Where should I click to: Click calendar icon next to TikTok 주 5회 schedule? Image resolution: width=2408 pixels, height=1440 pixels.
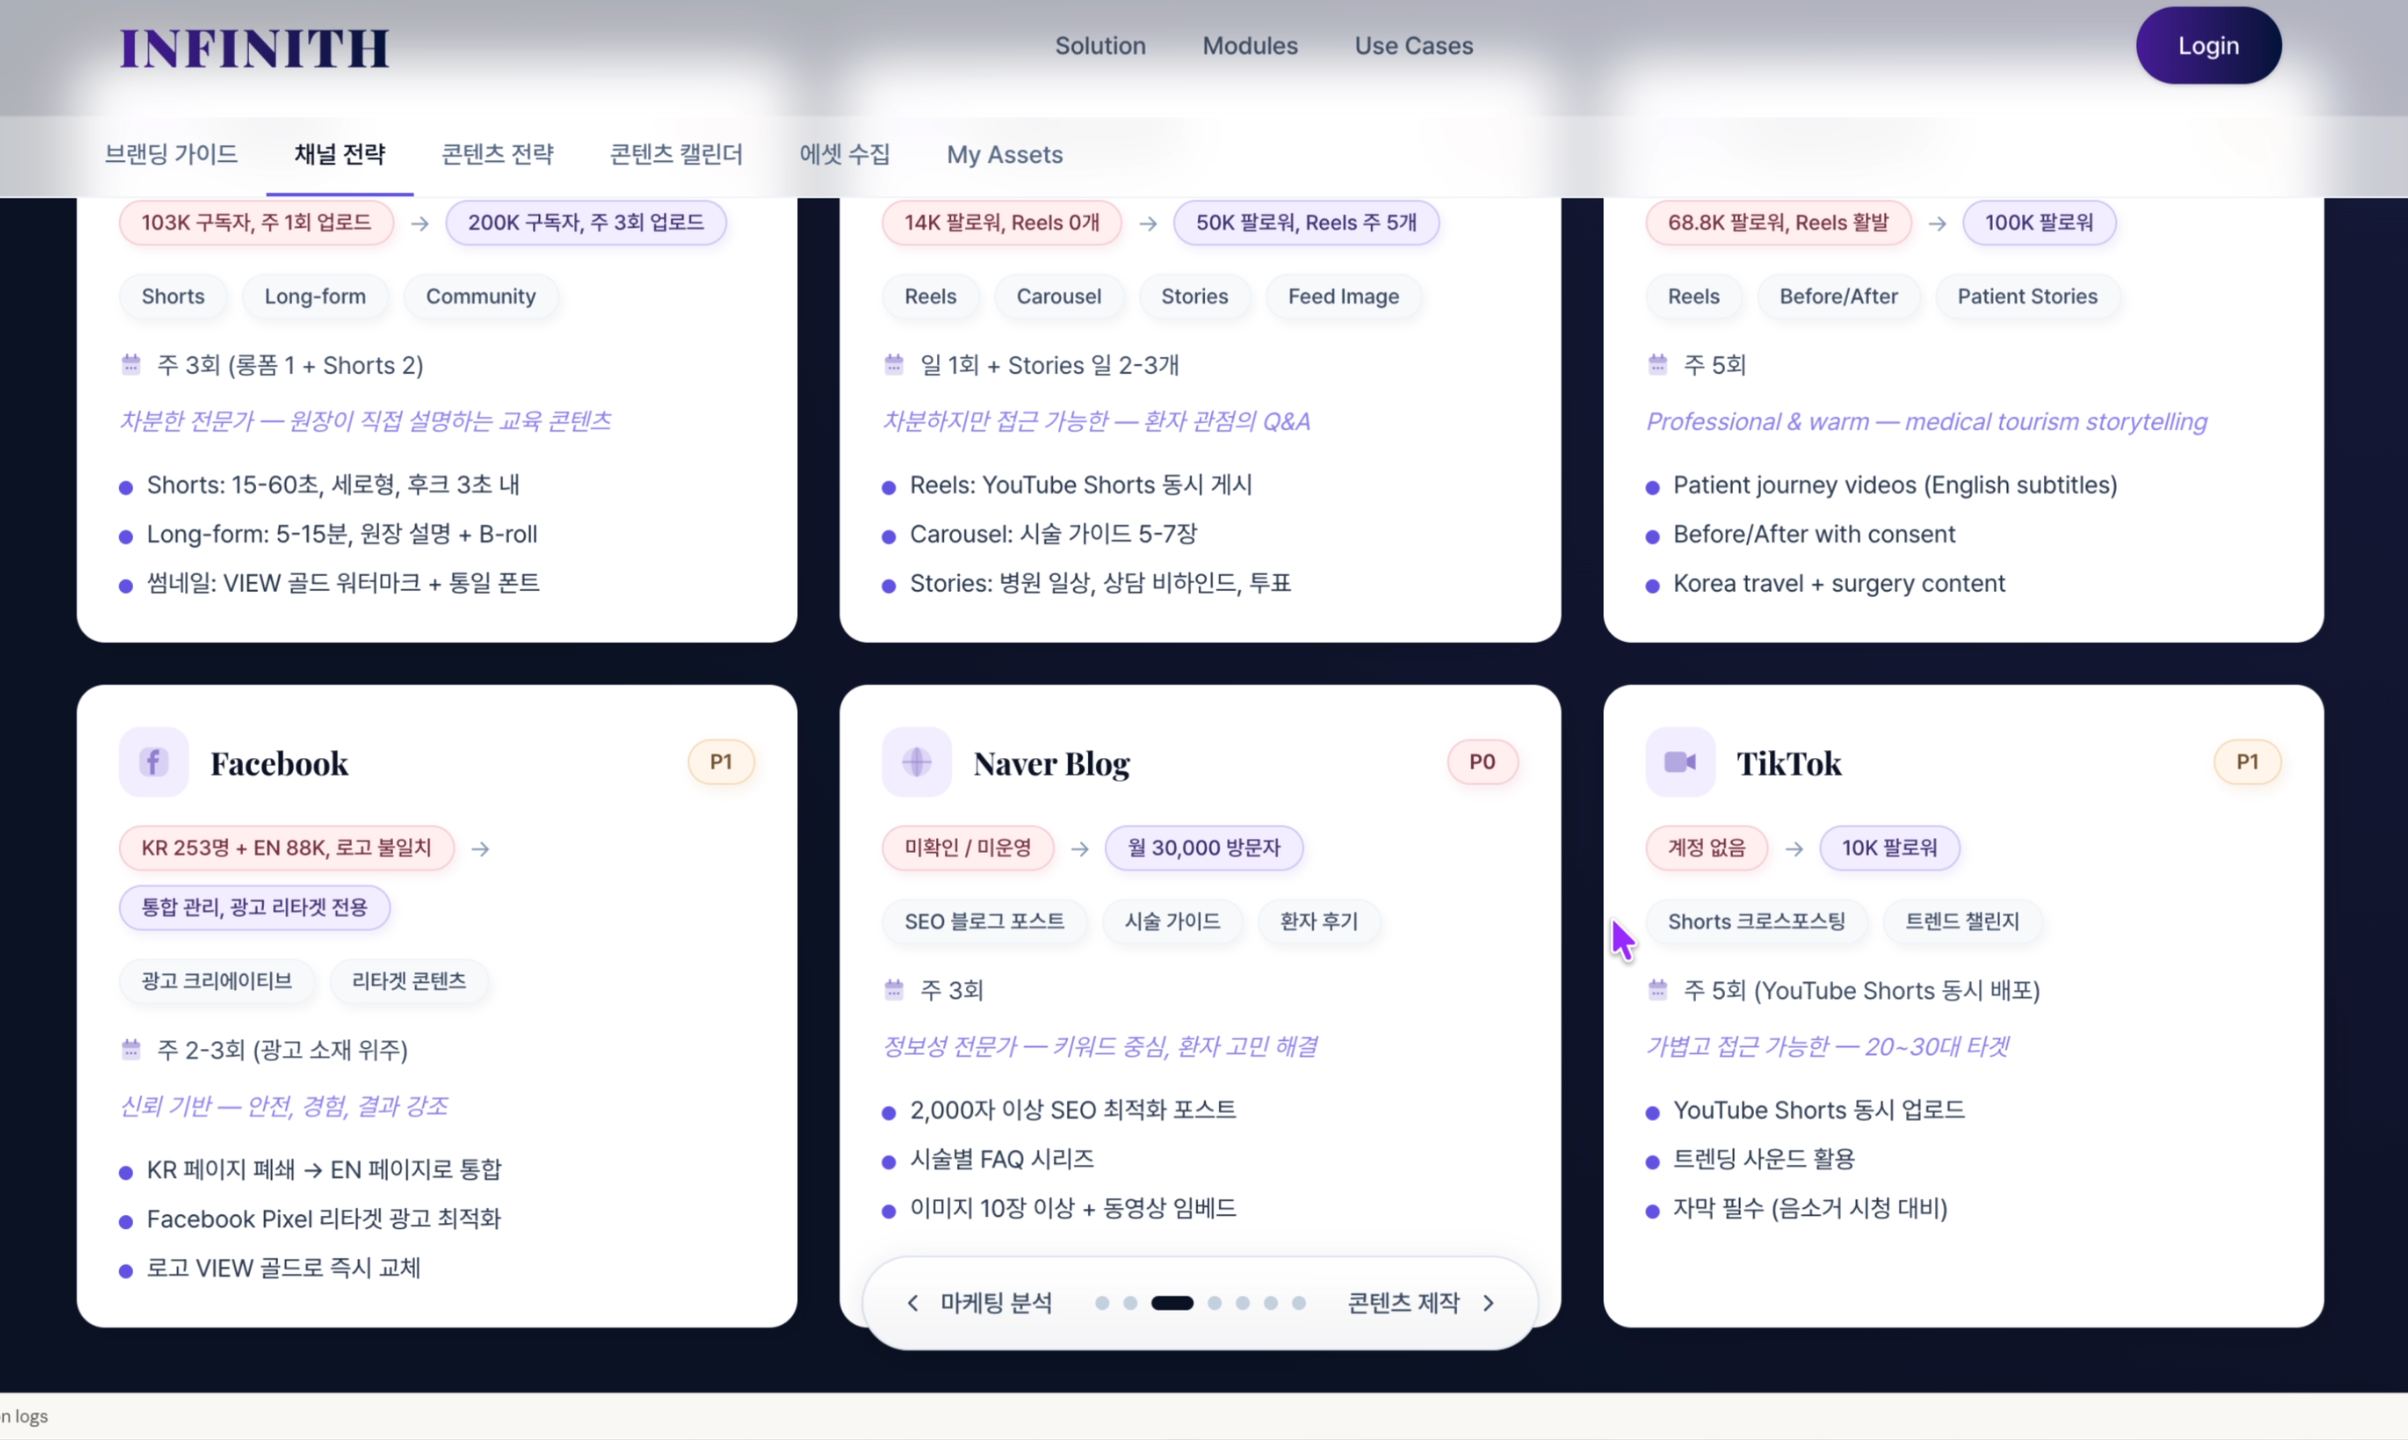pyautogui.click(x=1657, y=989)
